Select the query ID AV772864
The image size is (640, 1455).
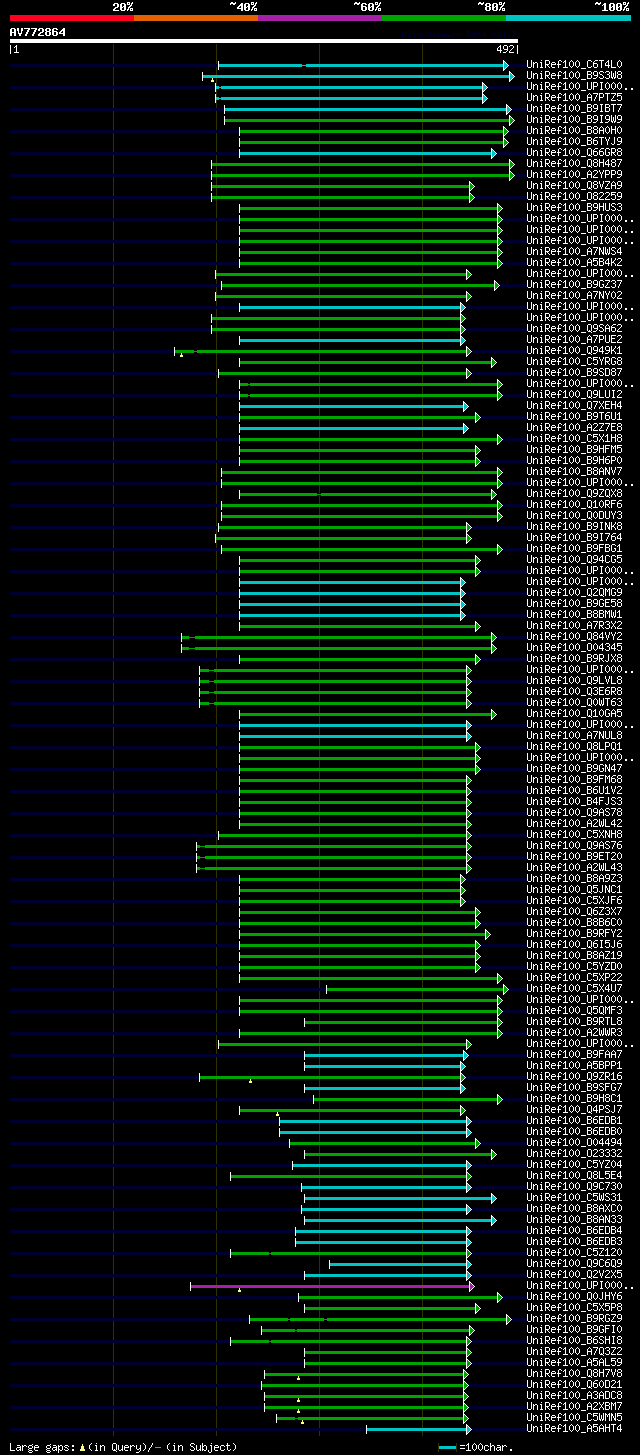click(38, 32)
